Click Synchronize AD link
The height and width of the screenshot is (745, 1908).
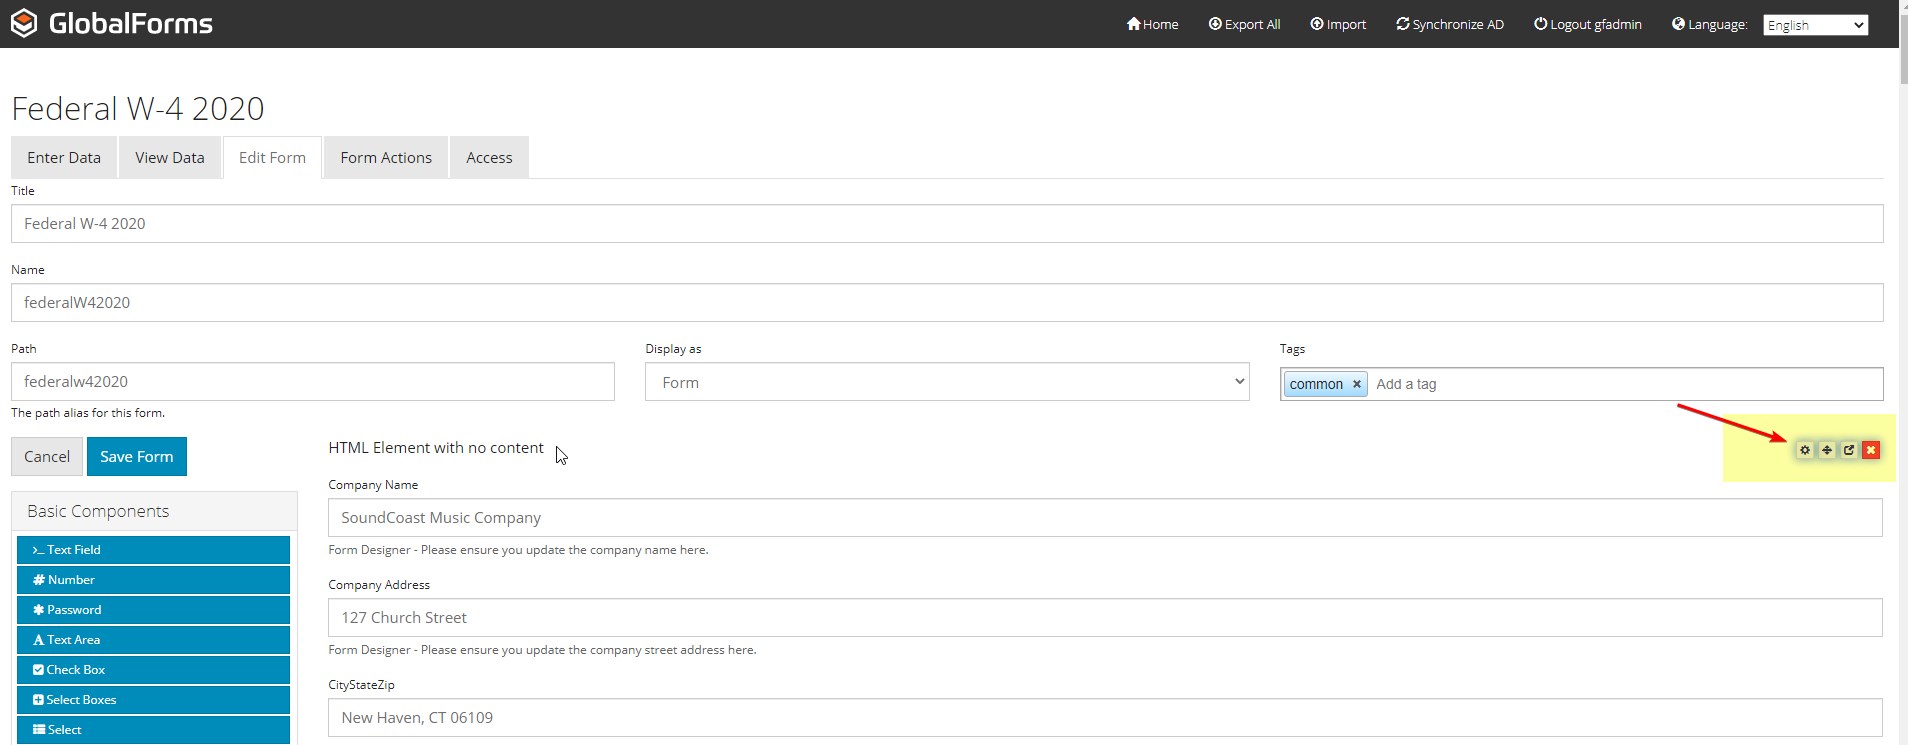pos(1450,24)
